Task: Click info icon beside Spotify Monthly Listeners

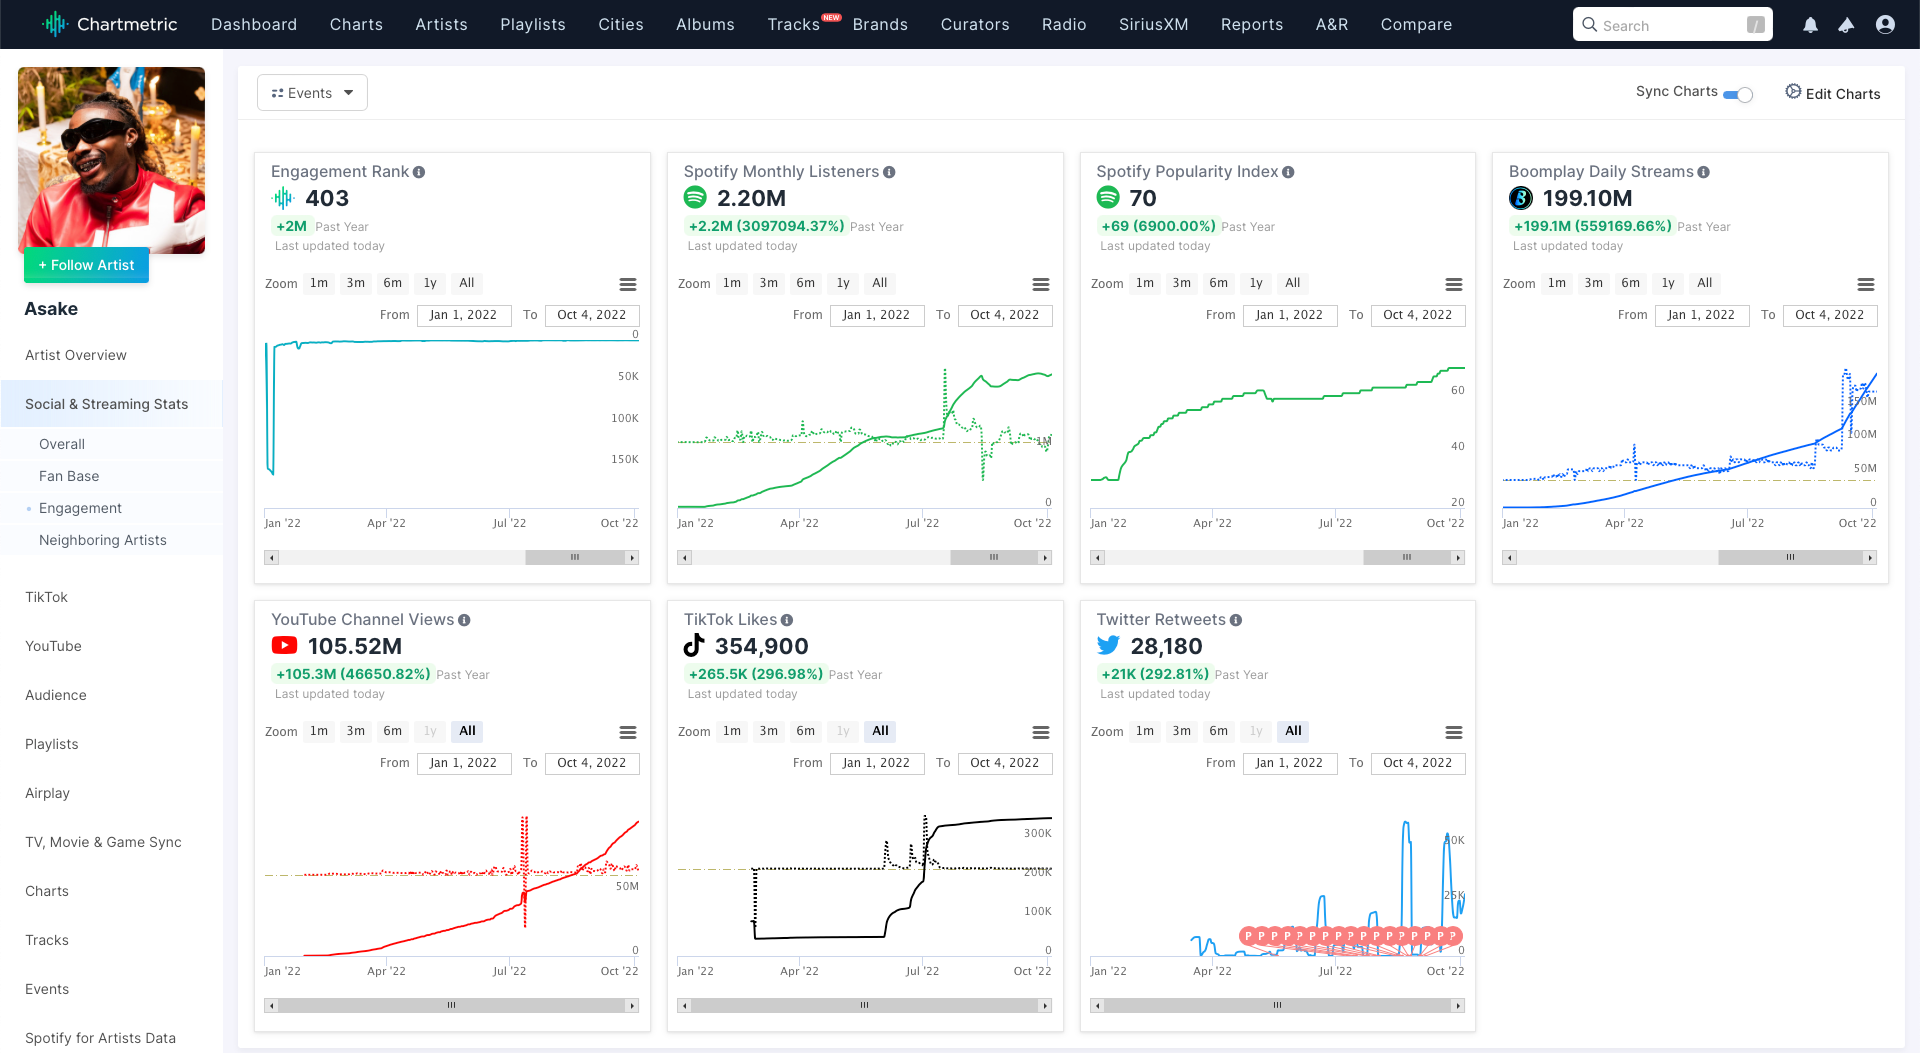Action: click(889, 172)
